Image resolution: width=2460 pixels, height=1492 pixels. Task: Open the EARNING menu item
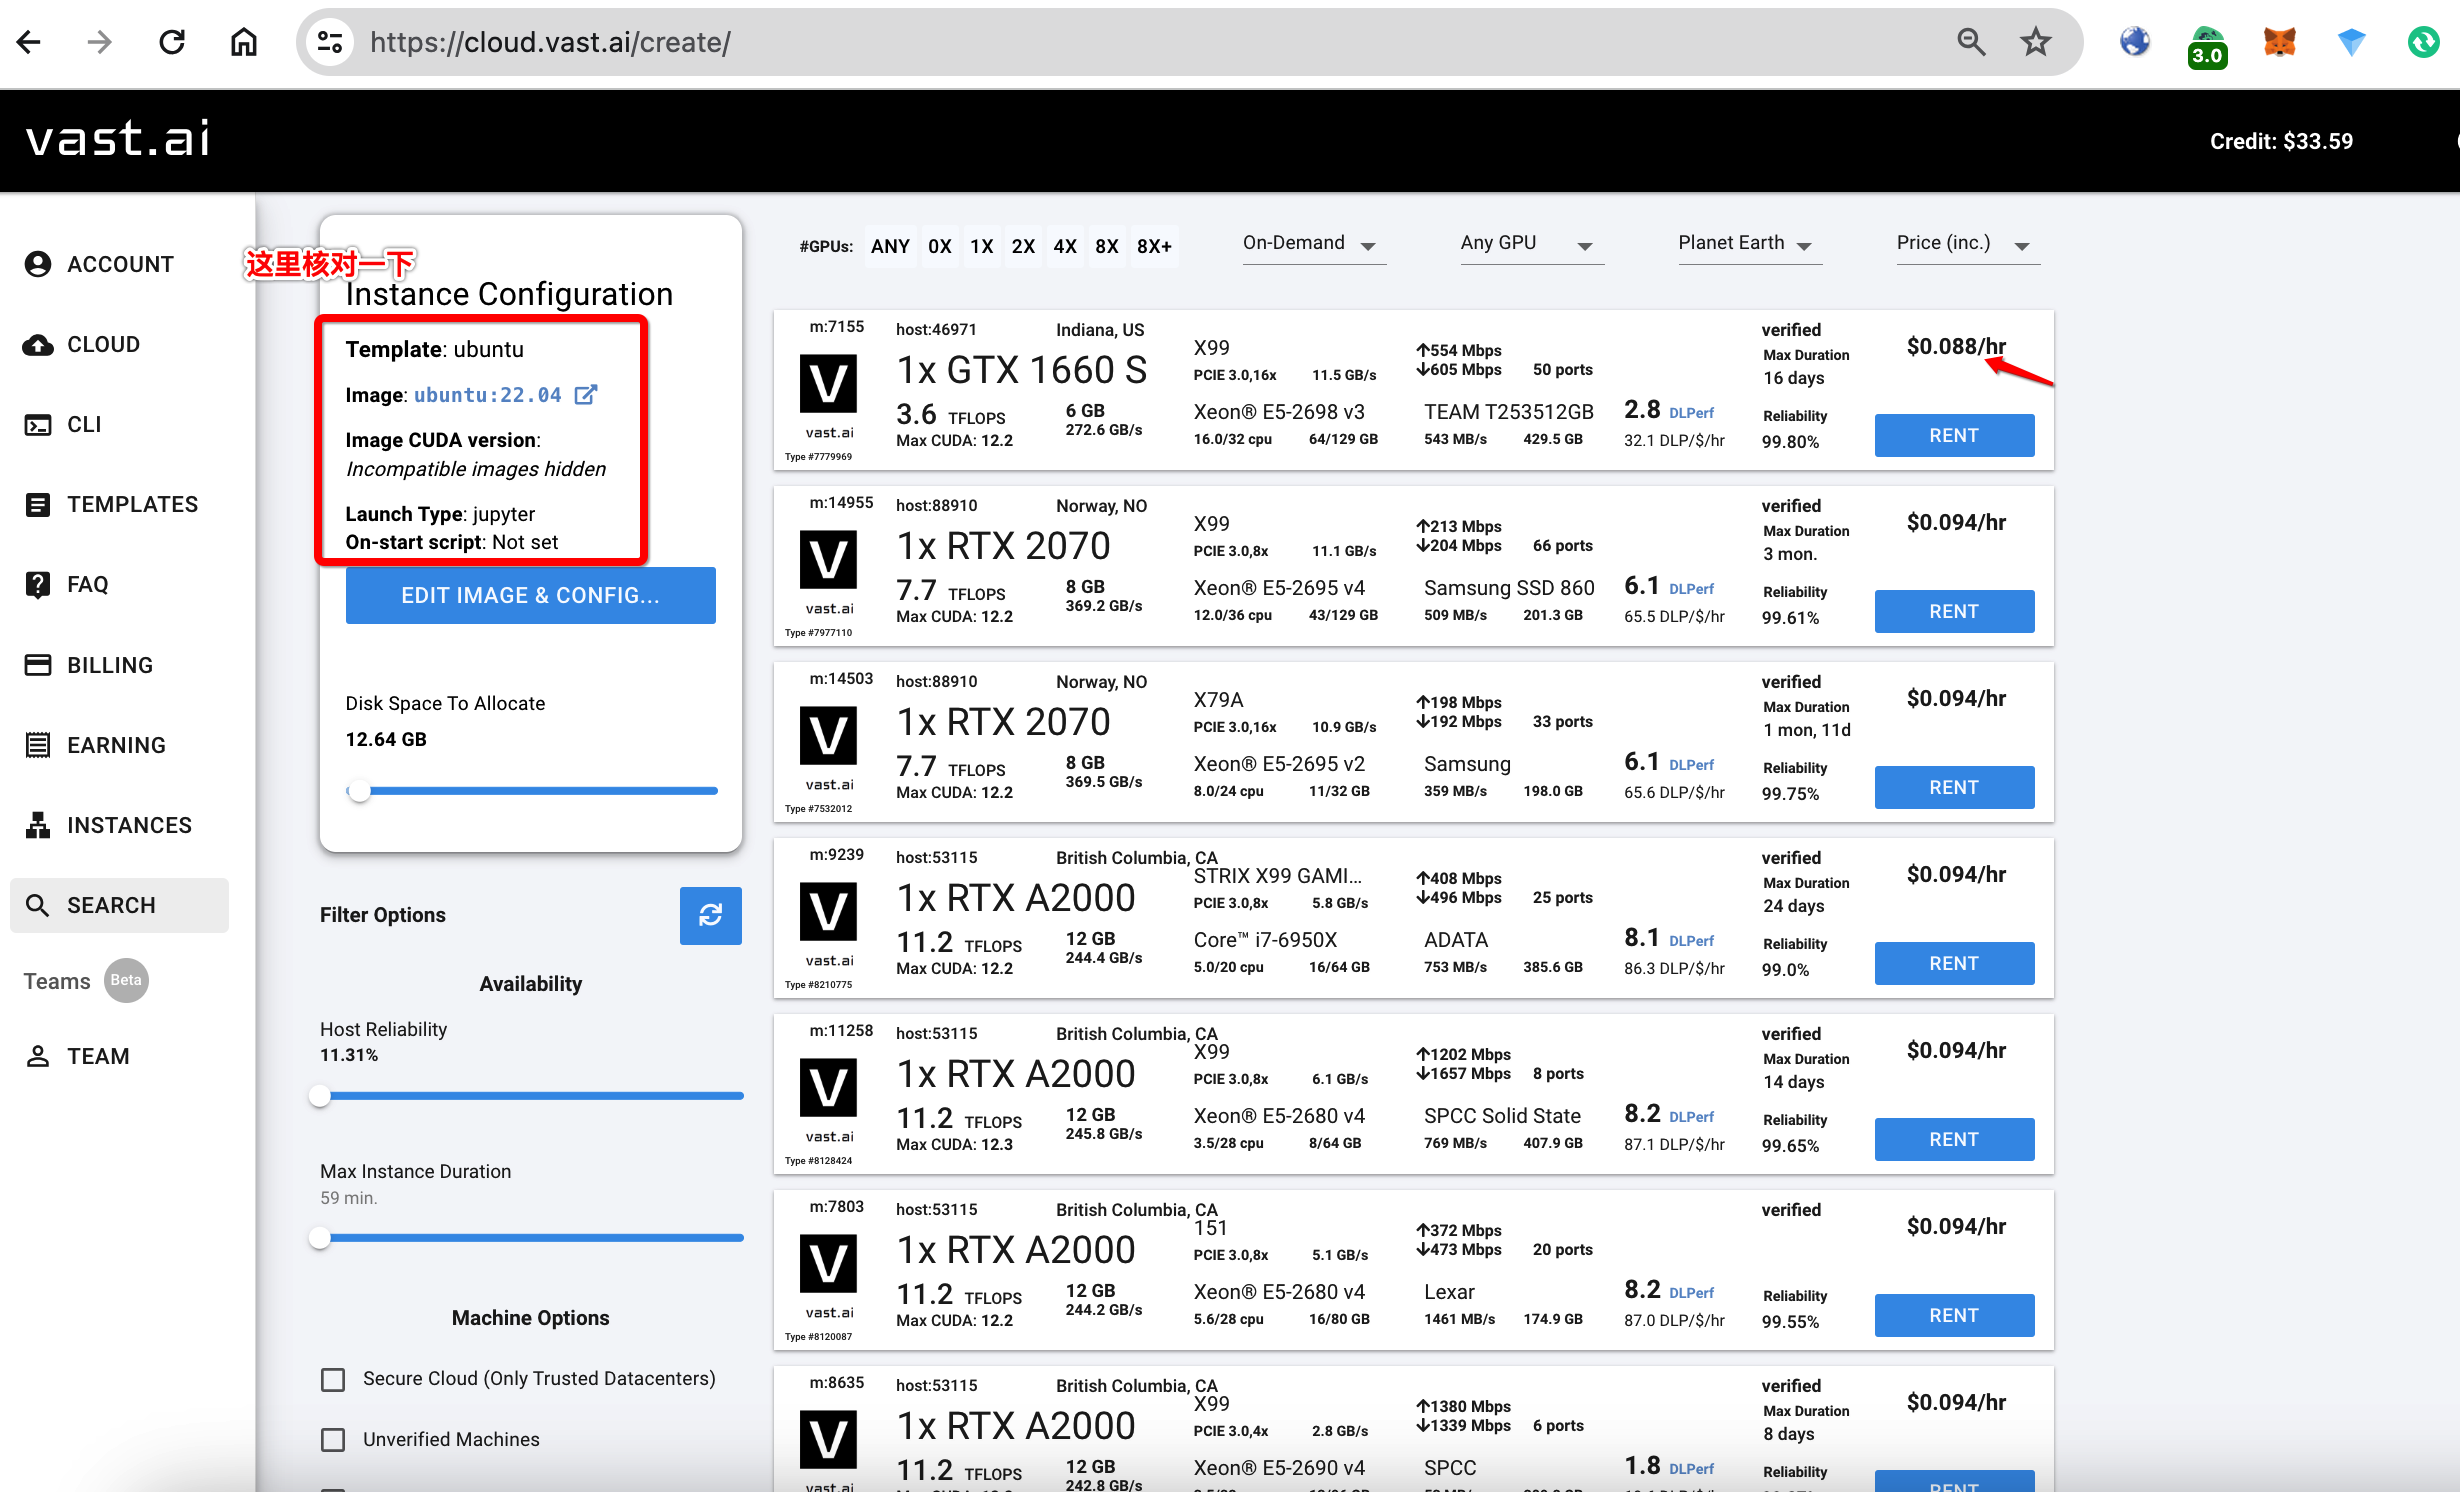click(x=120, y=745)
